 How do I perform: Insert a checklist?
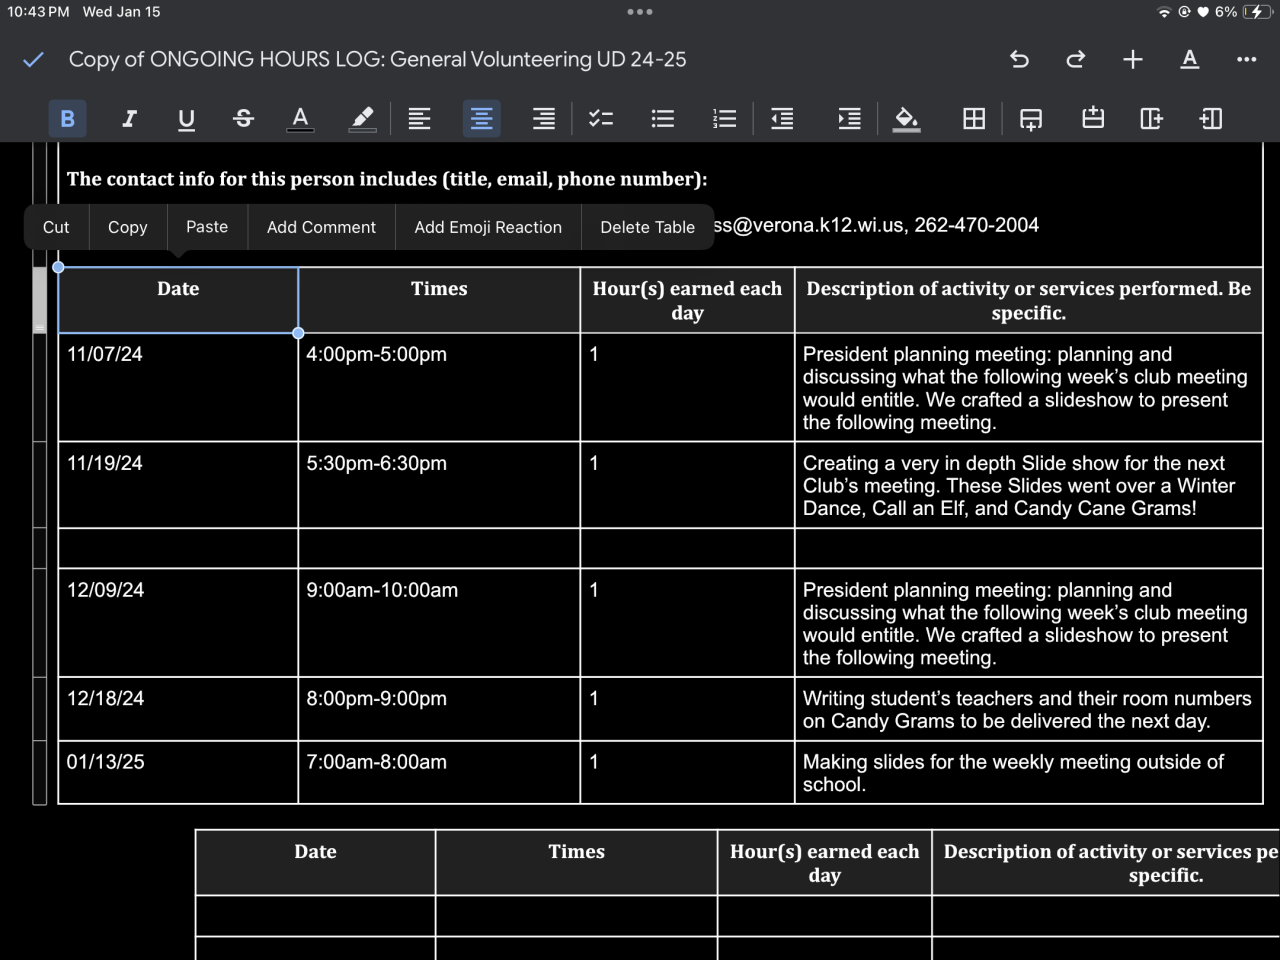pos(601,119)
